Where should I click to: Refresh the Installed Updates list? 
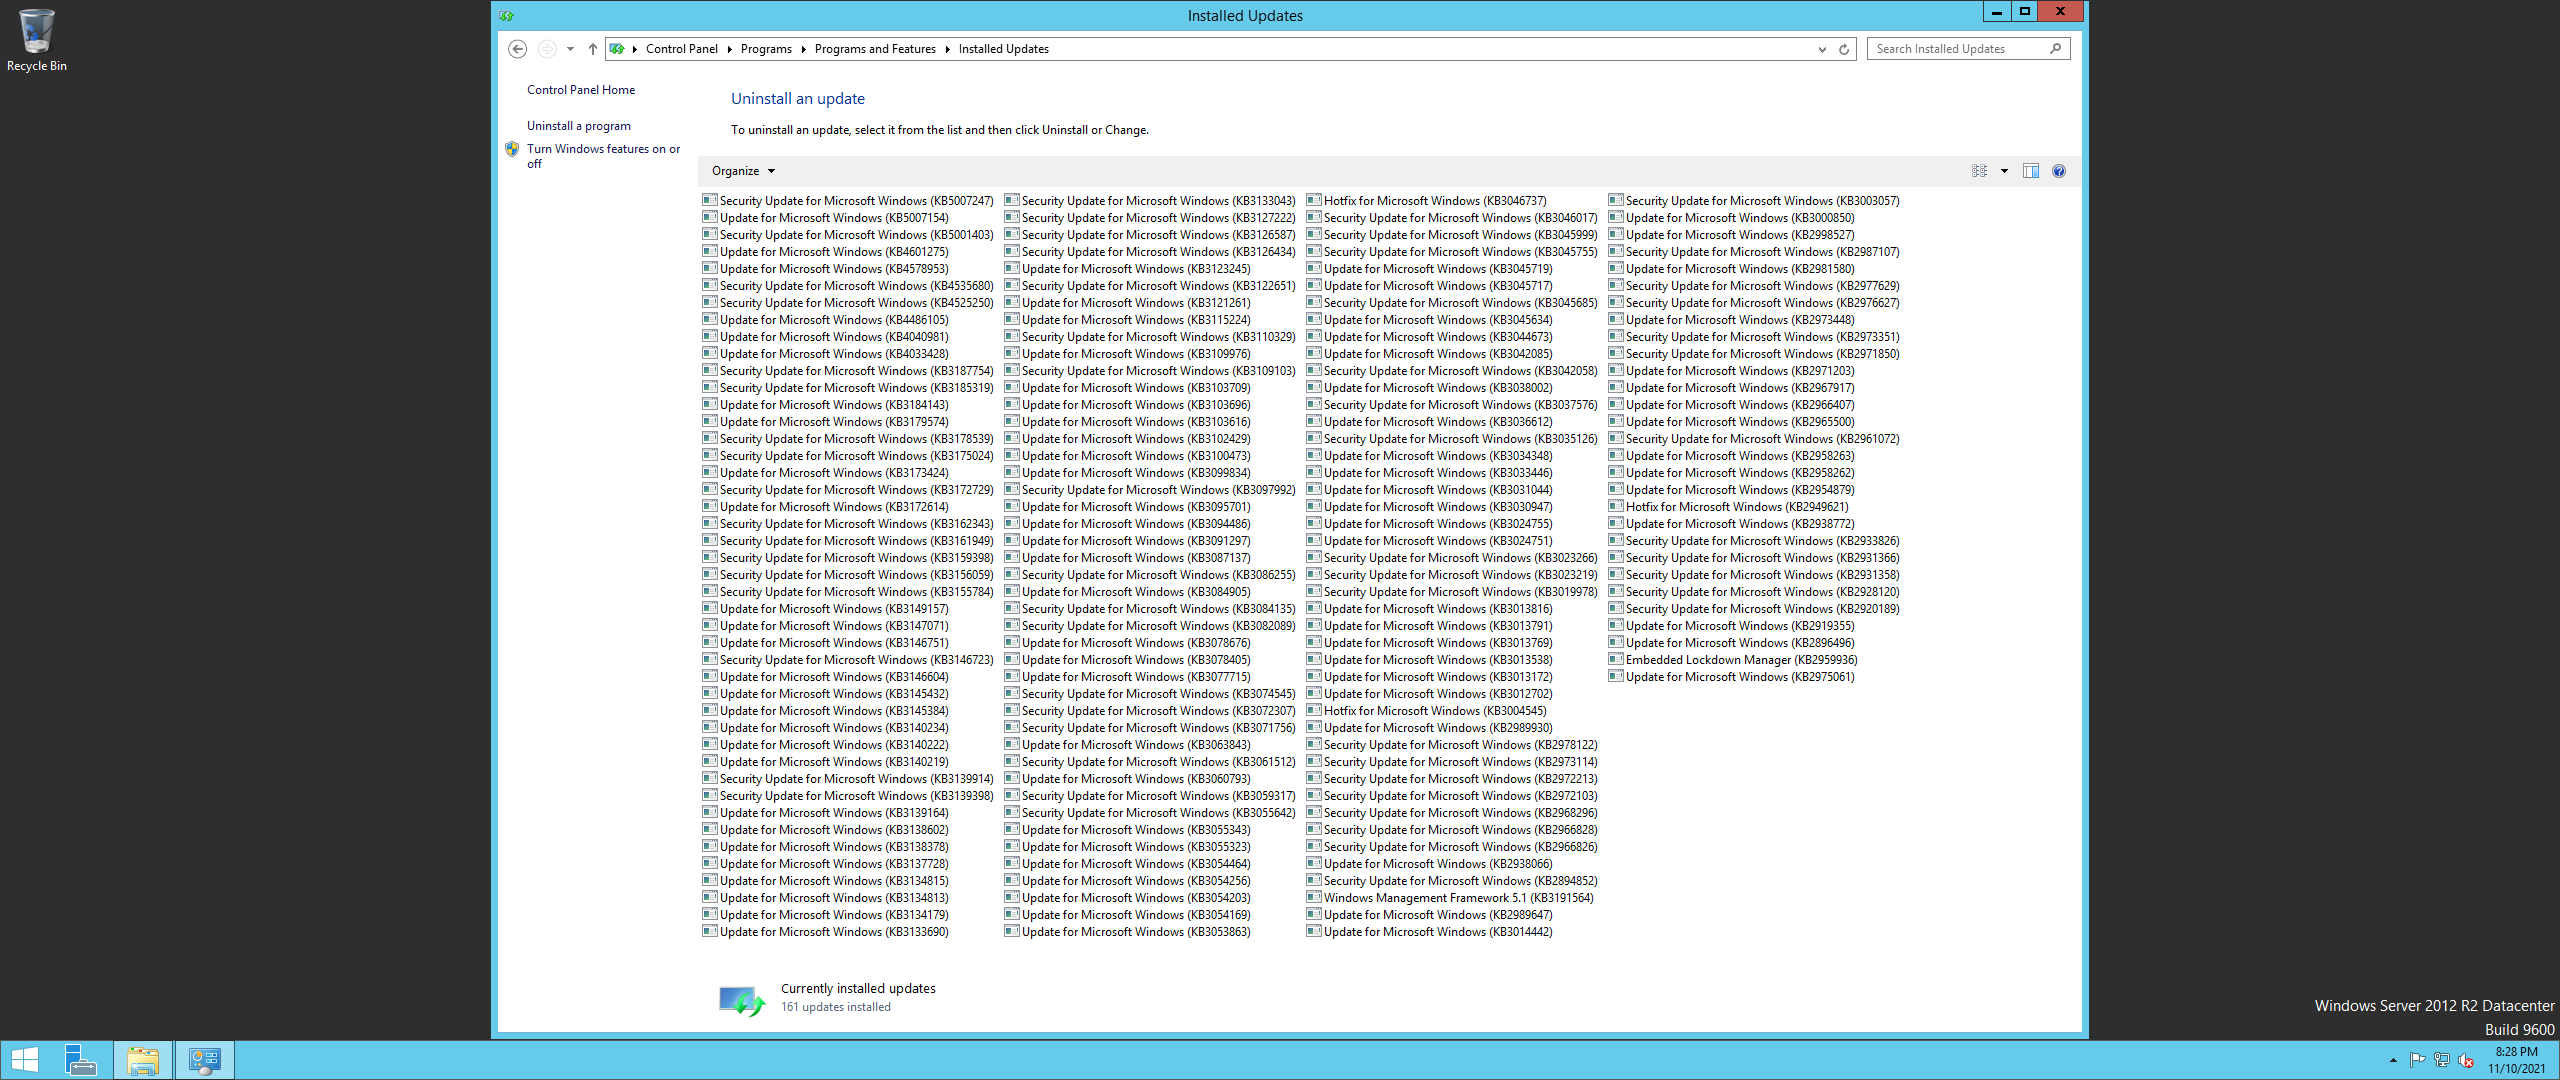tap(1844, 49)
